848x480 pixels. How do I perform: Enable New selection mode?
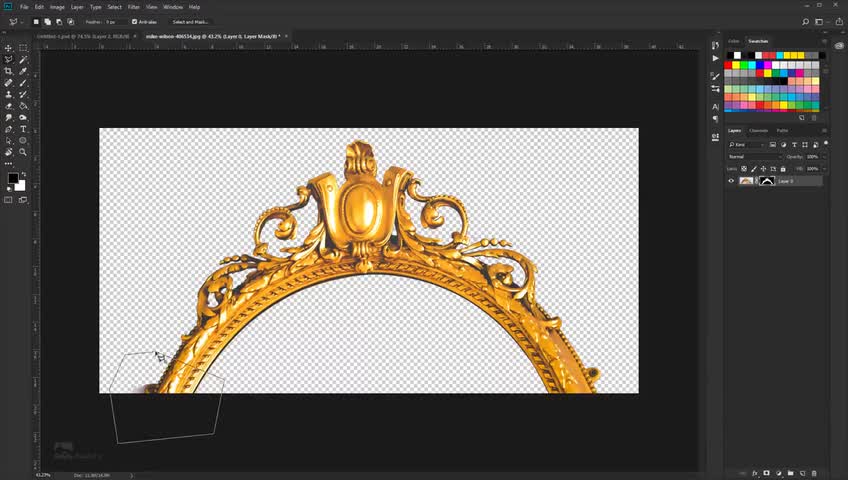click(x=36, y=22)
